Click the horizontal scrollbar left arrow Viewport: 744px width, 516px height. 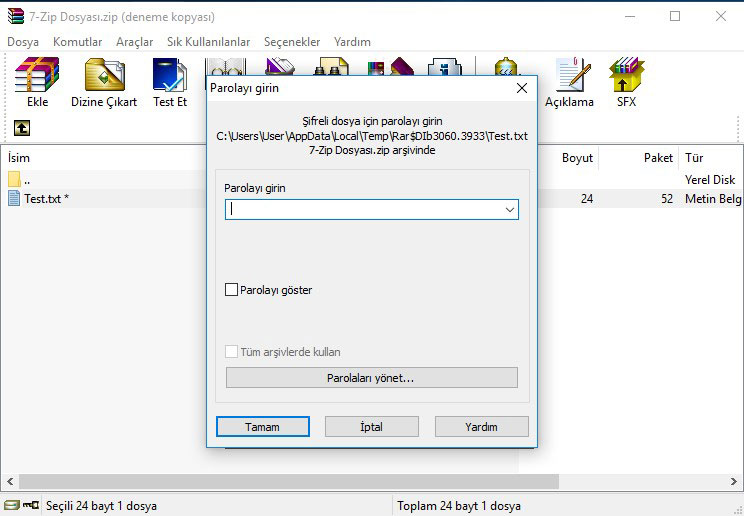point(9,481)
